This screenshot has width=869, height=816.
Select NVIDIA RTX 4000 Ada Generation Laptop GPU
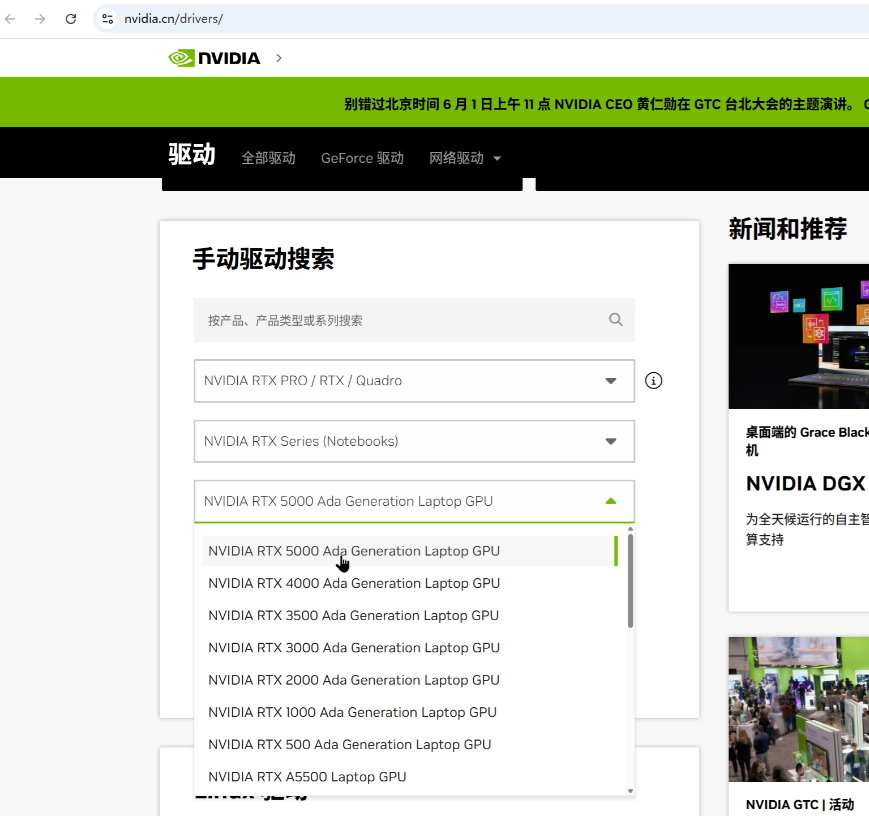tap(410, 583)
